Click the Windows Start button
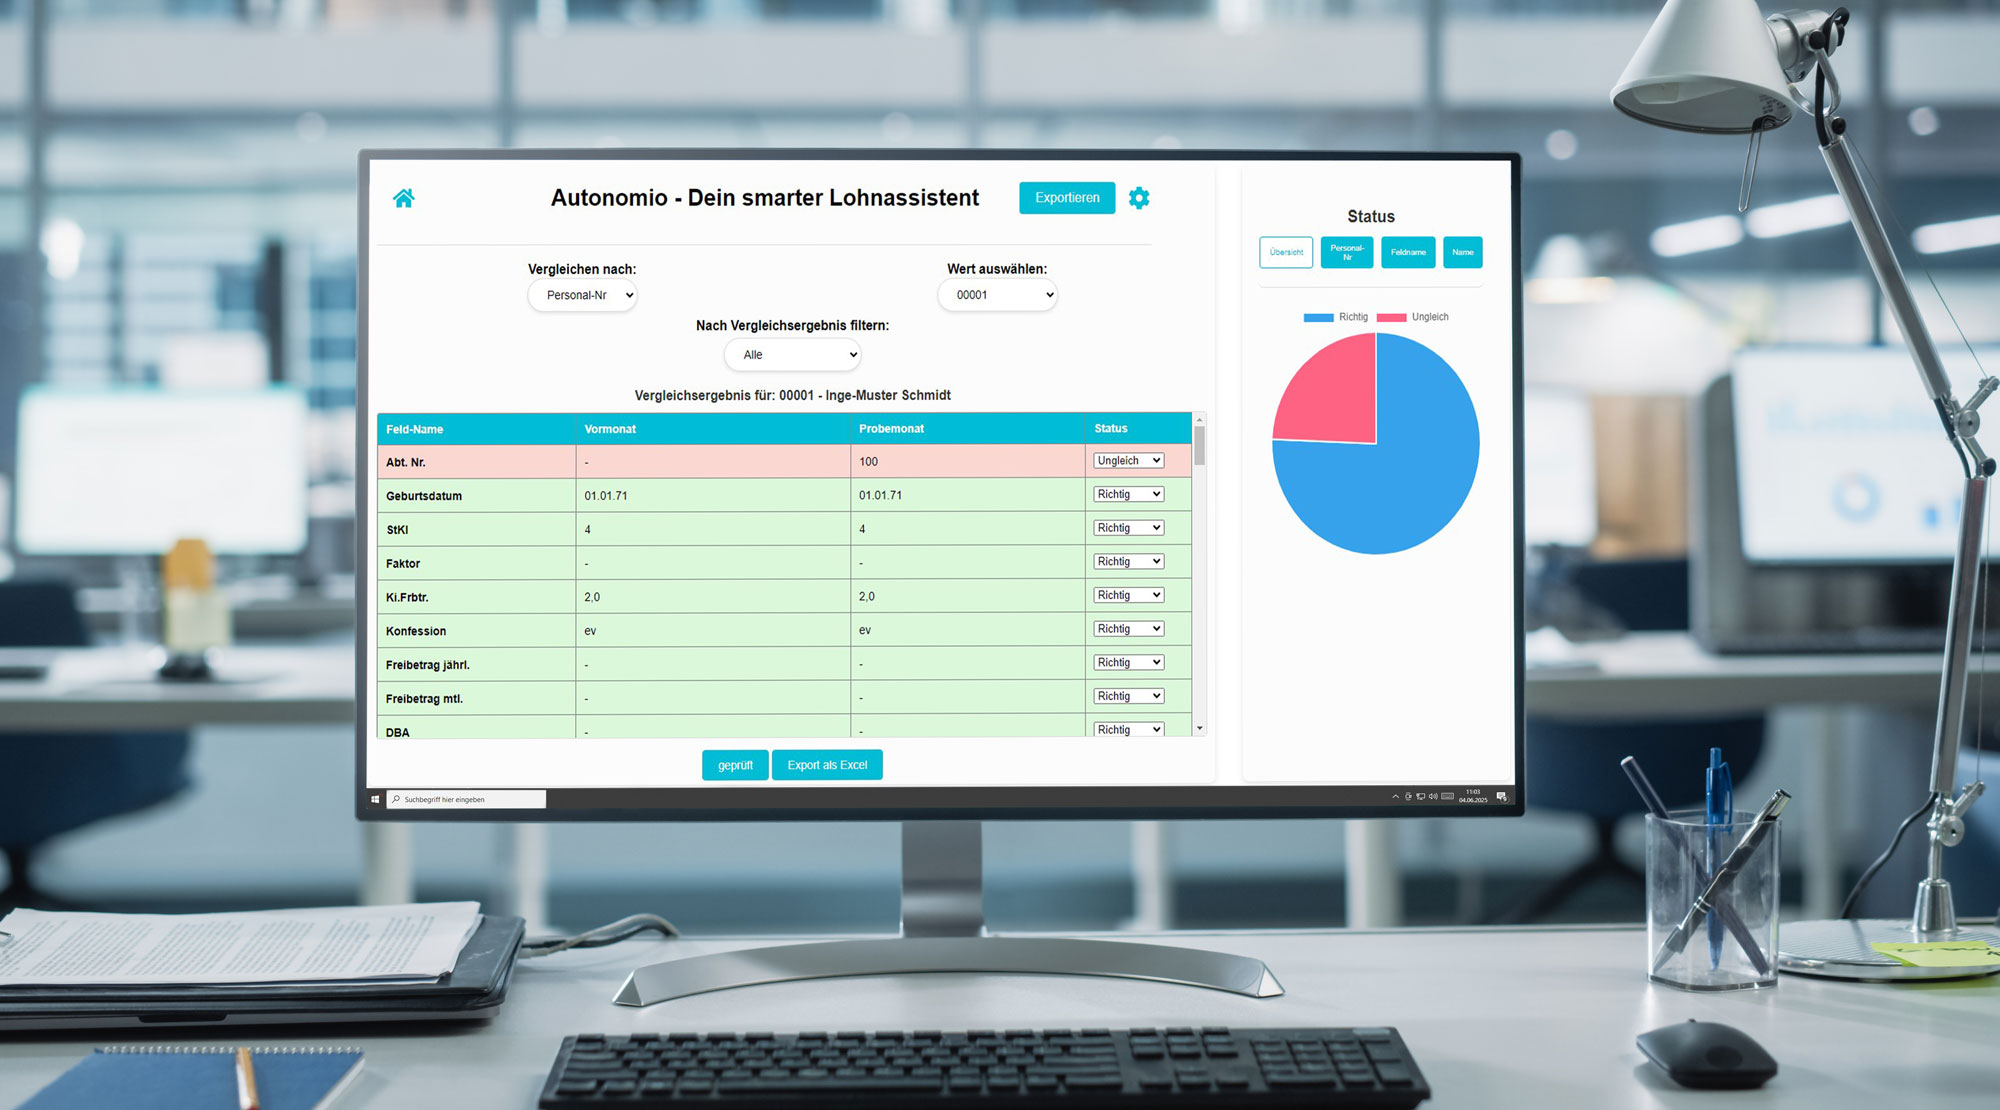This screenshot has width=2000, height=1110. [376, 799]
